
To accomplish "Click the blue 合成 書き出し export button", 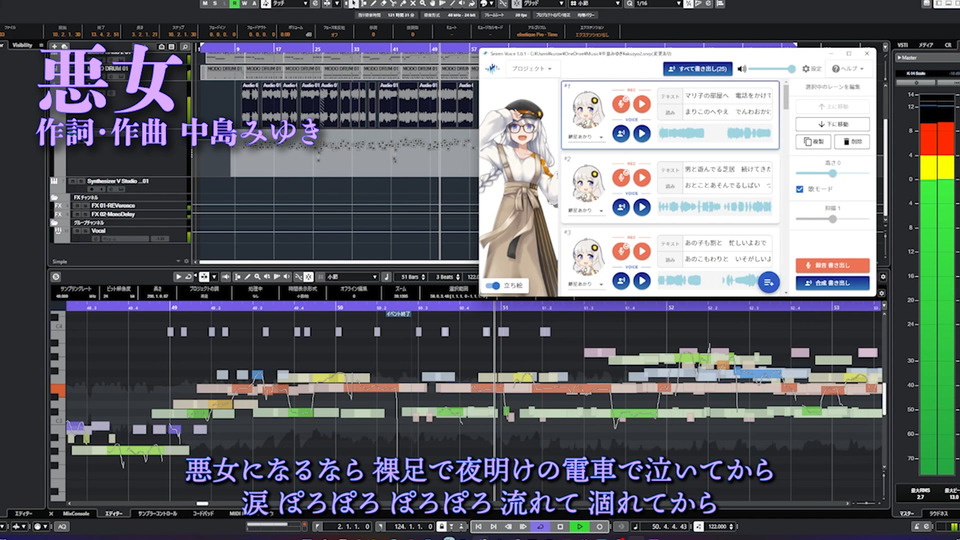I will [832, 283].
